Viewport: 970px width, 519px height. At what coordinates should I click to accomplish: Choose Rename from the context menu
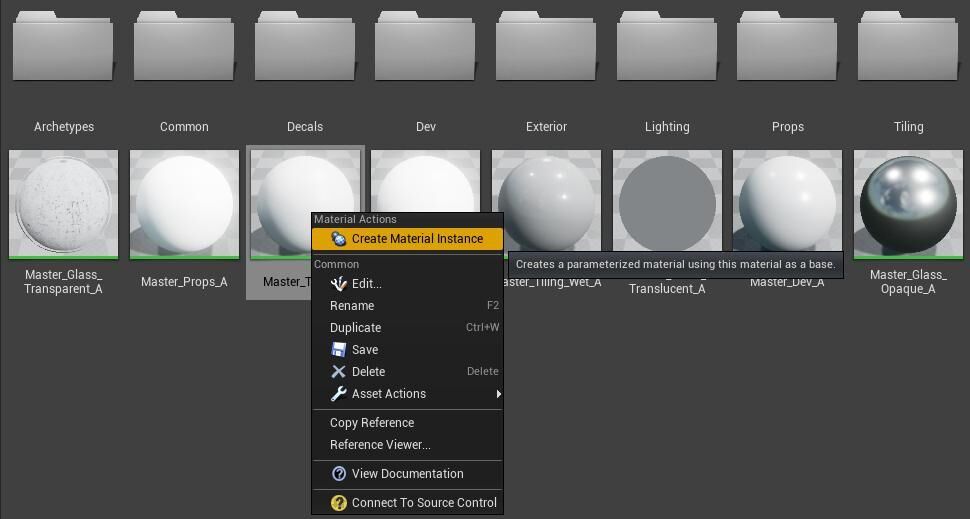point(352,306)
